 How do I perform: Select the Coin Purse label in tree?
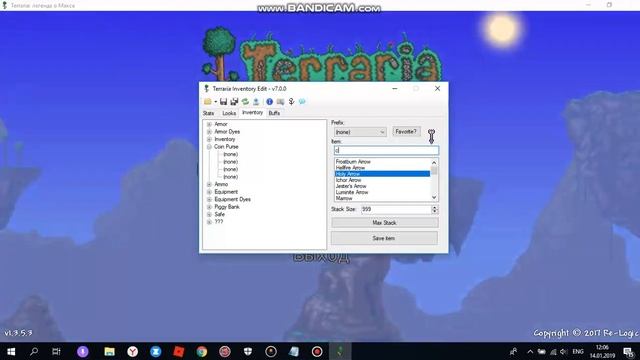coord(226,147)
